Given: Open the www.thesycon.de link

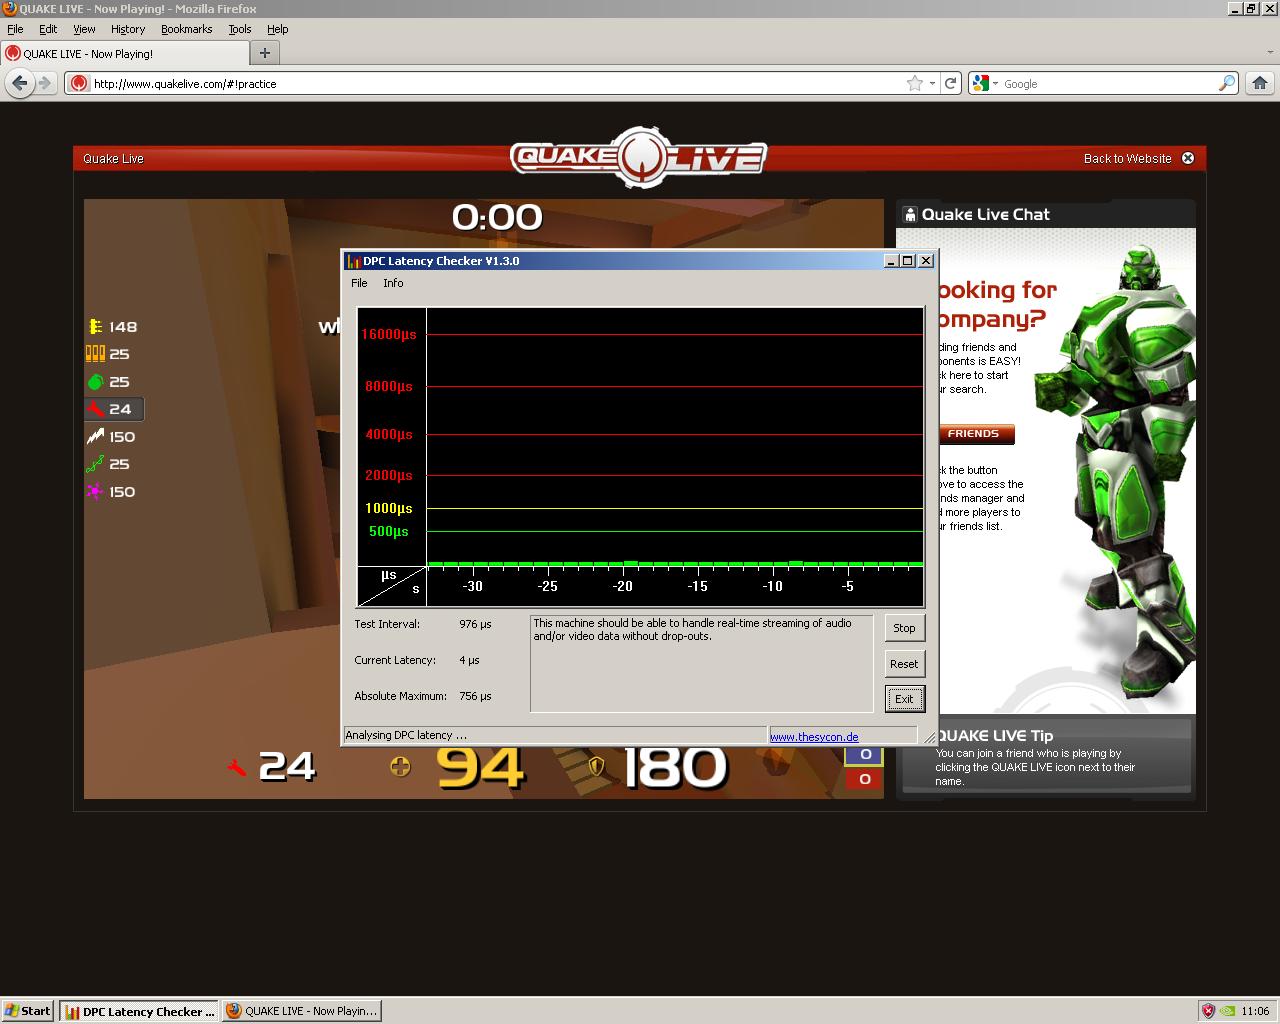Looking at the screenshot, I should point(814,736).
